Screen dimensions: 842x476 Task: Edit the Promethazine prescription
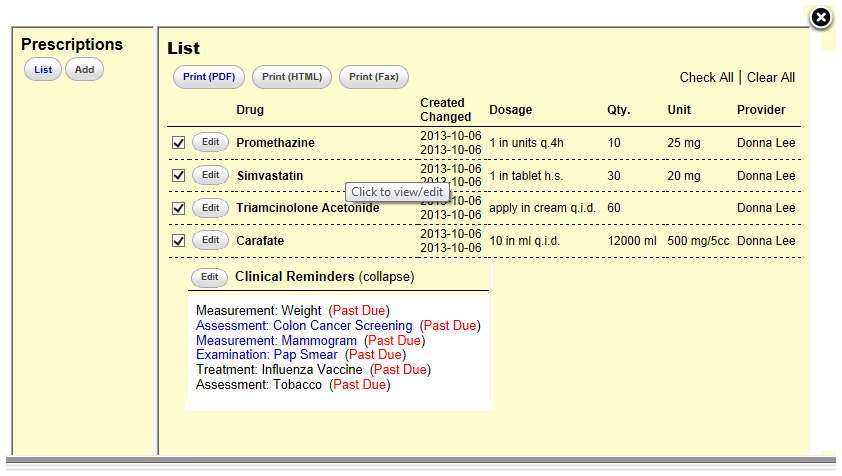(x=210, y=142)
